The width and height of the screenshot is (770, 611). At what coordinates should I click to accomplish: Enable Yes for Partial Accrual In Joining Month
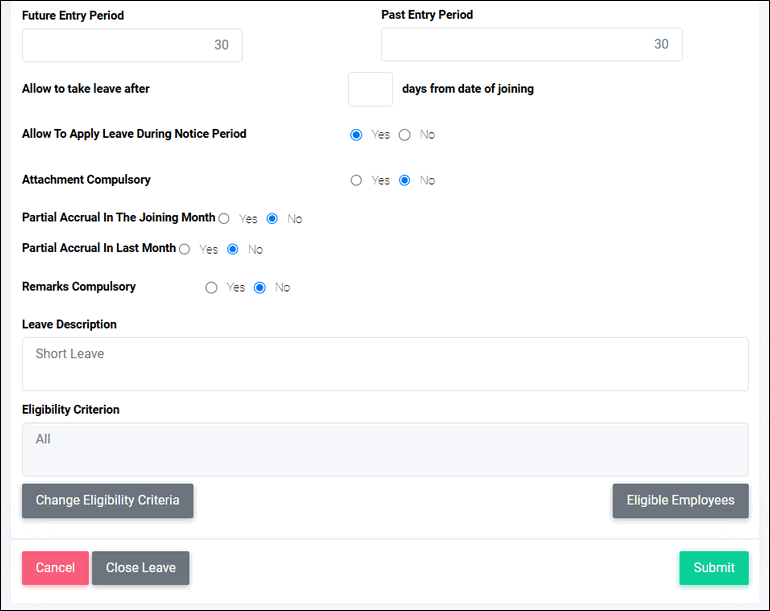224,219
